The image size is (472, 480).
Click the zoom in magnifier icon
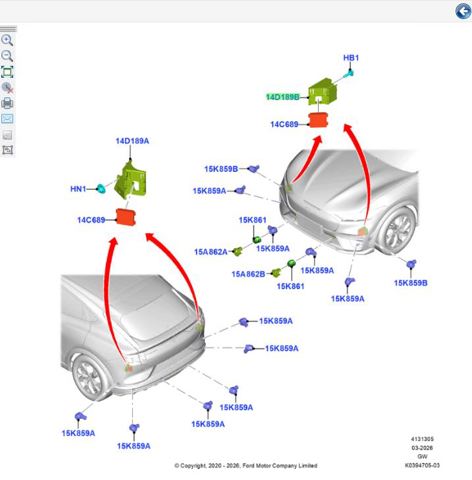[x=7, y=40]
